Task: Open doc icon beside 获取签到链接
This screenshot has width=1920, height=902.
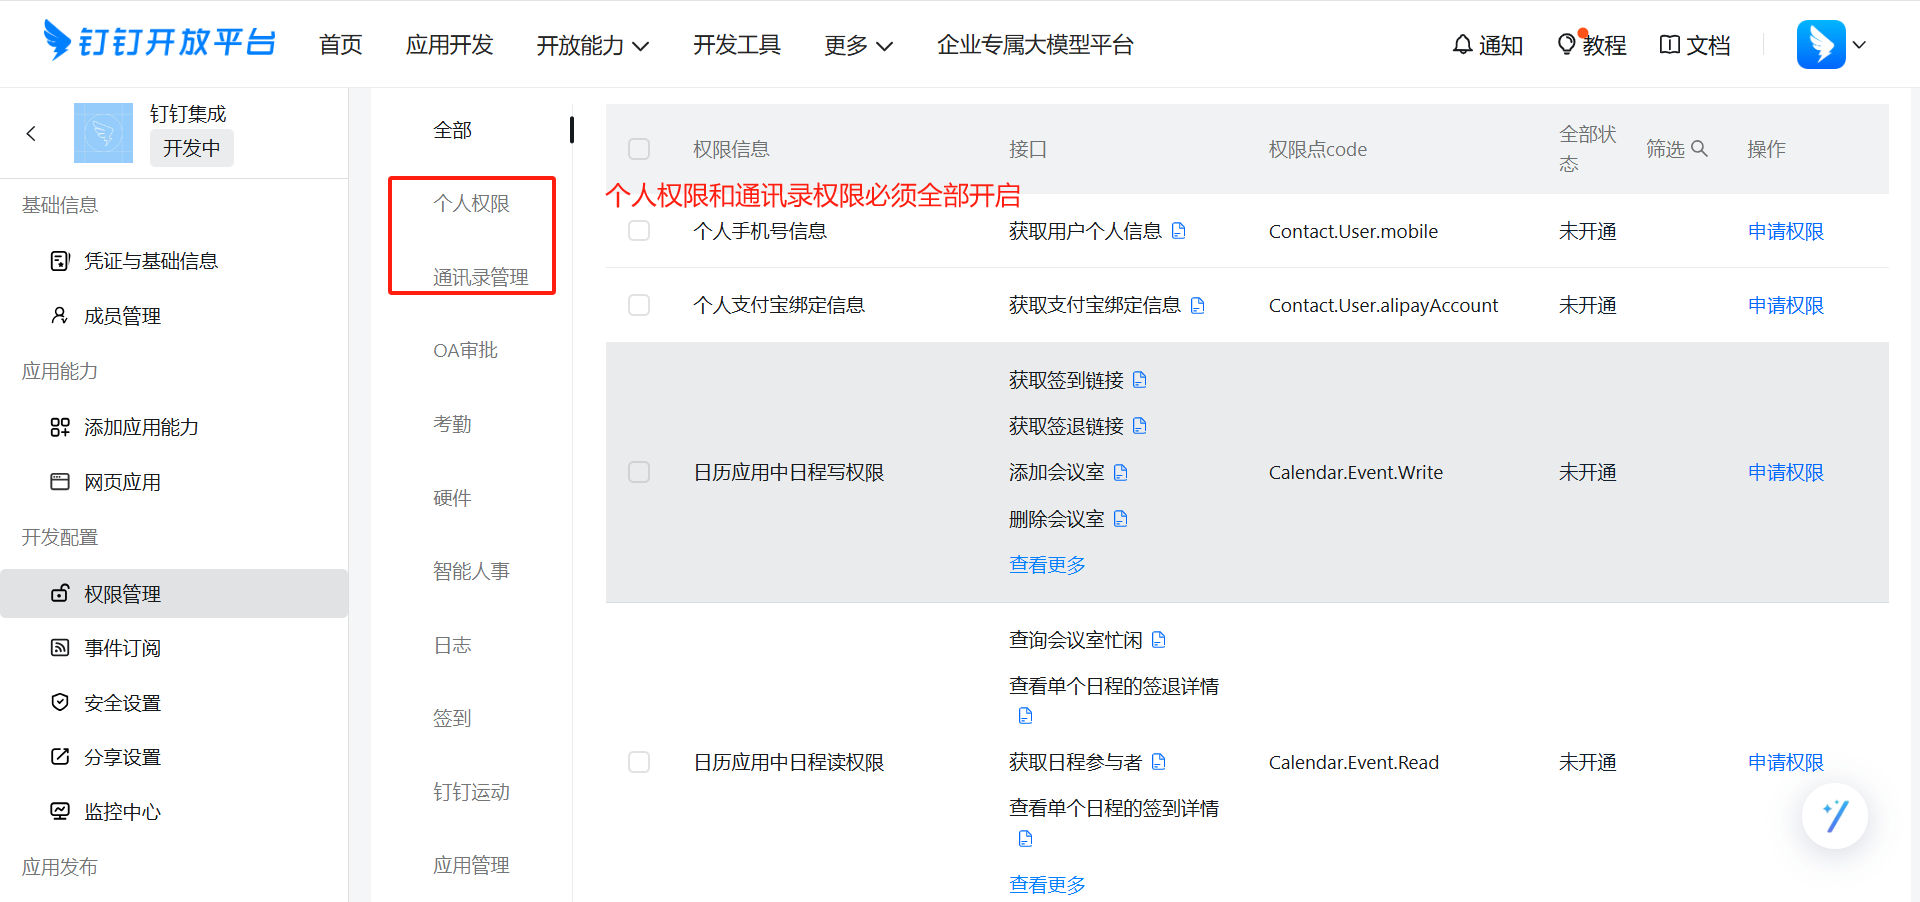Action: click(x=1140, y=380)
